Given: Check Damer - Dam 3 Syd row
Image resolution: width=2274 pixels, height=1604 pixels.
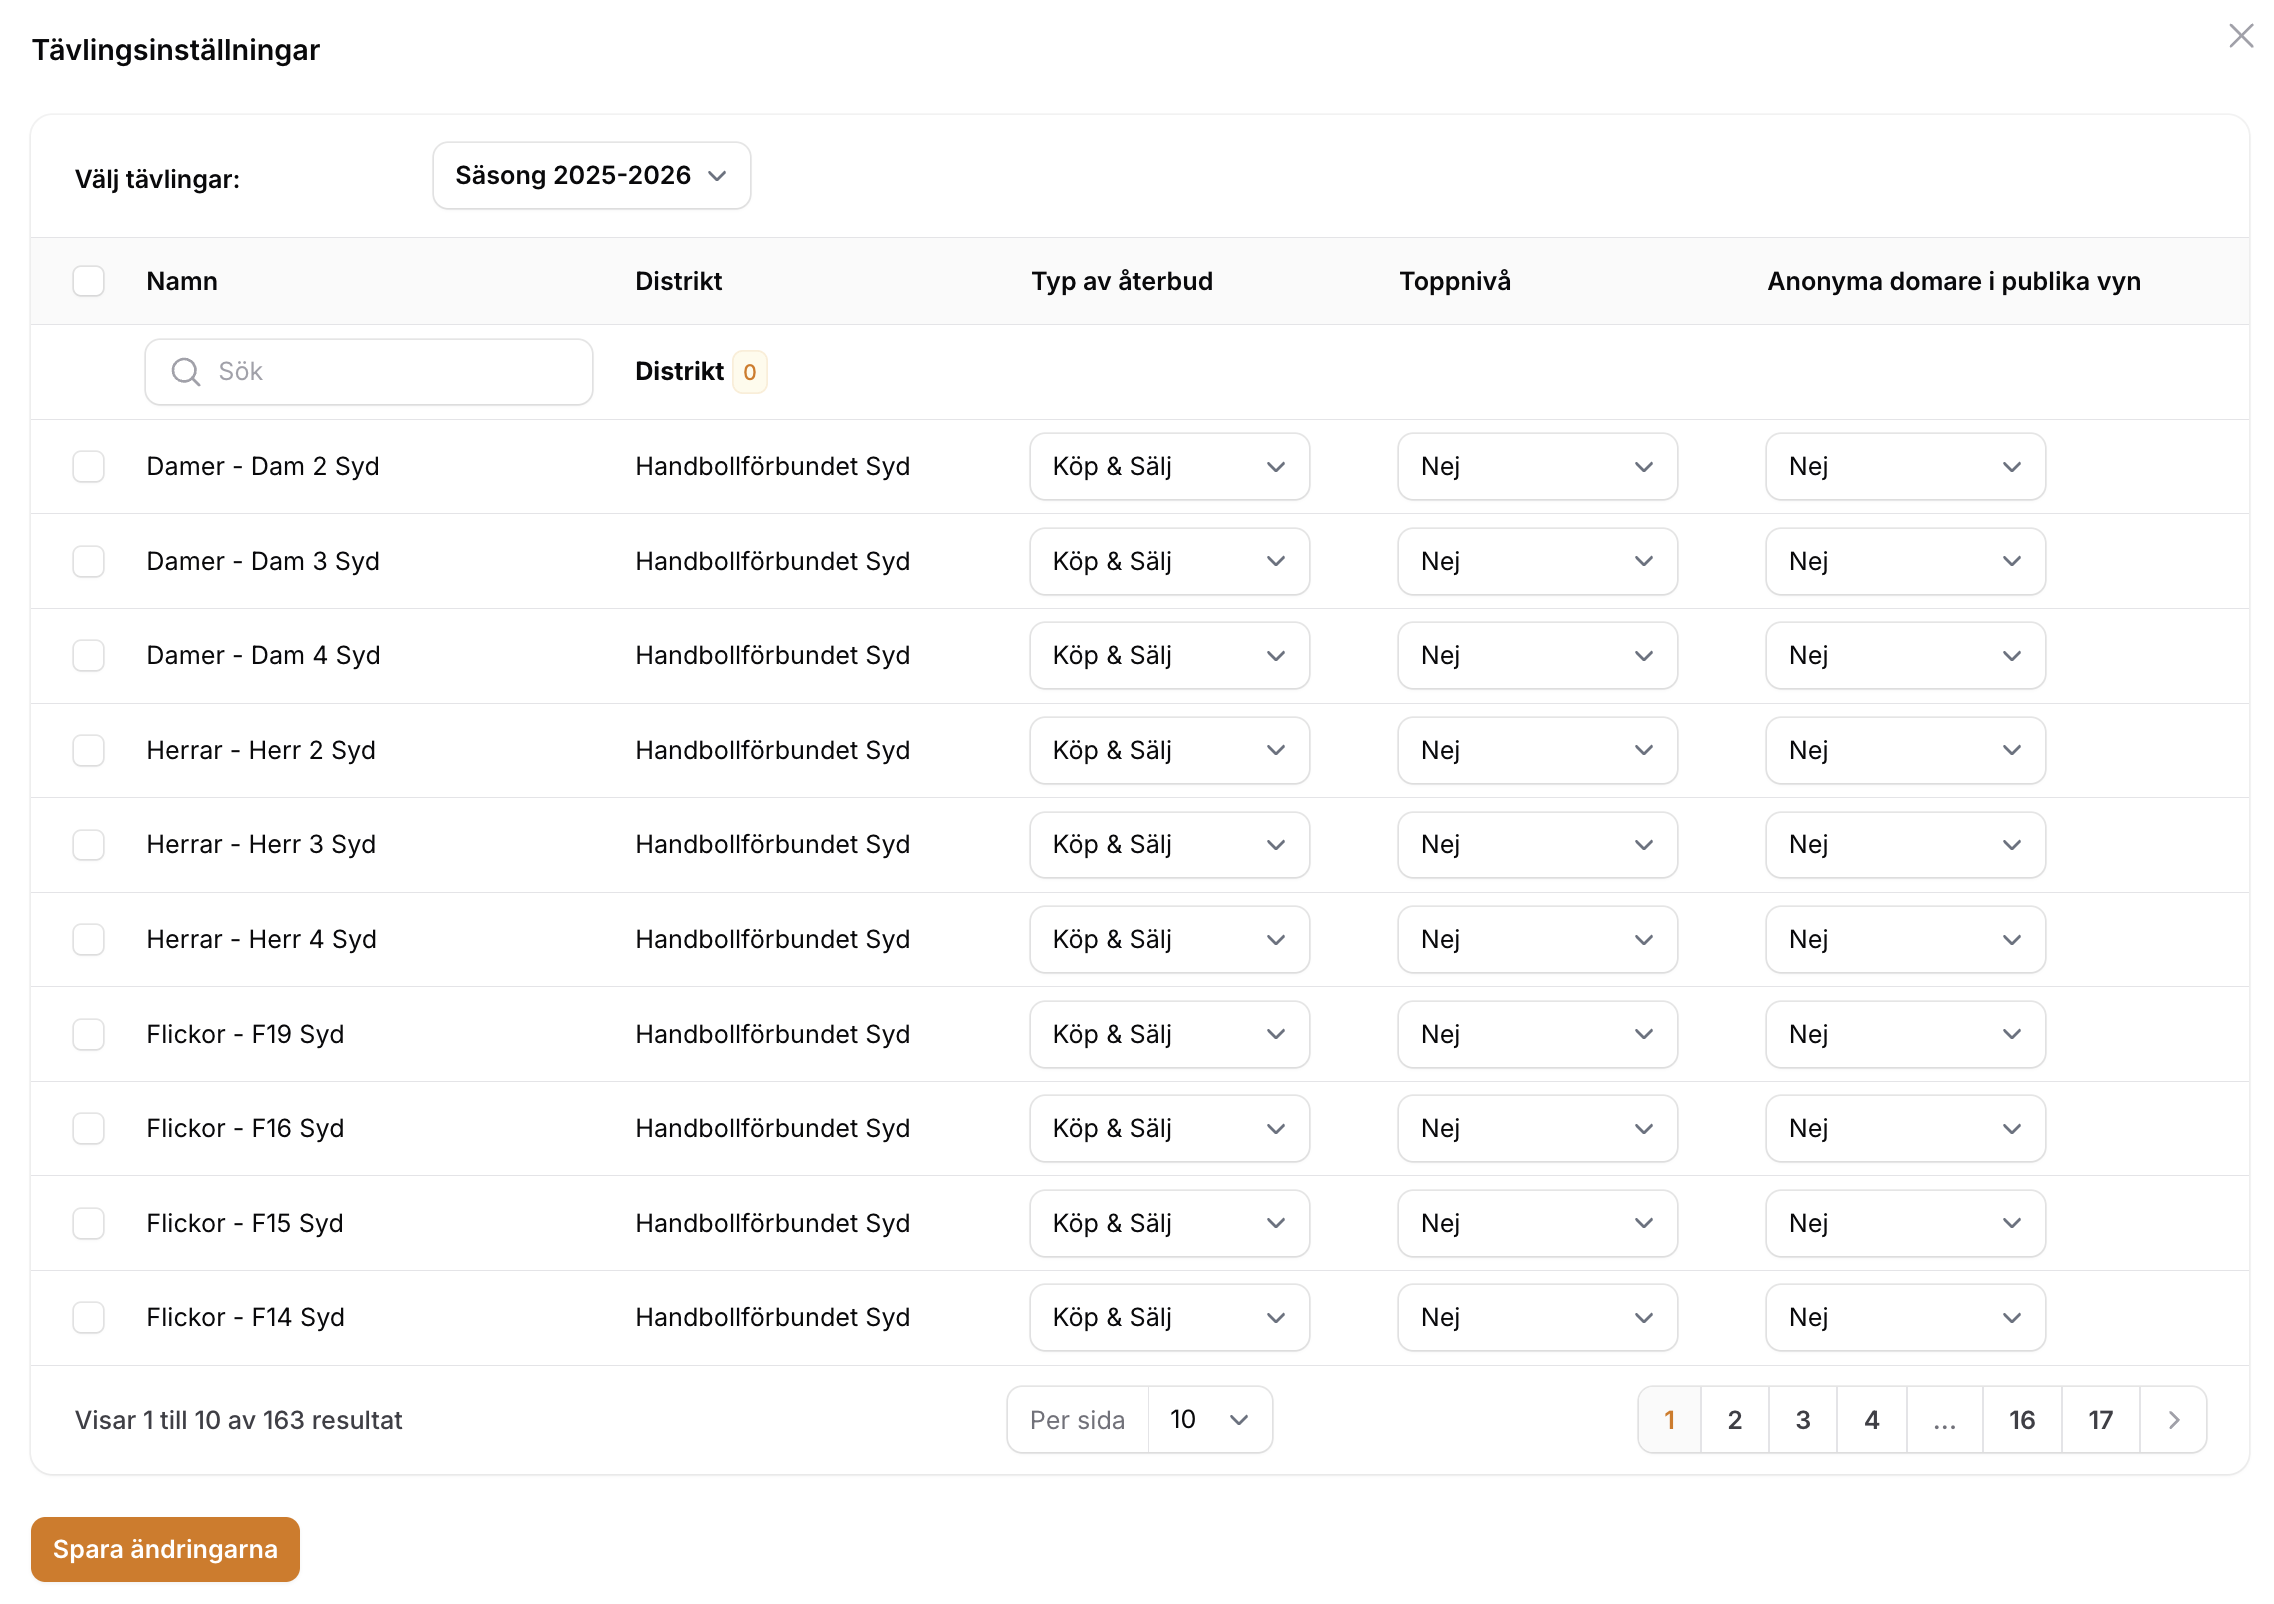Looking at the screenshot, I should [89, 561].
